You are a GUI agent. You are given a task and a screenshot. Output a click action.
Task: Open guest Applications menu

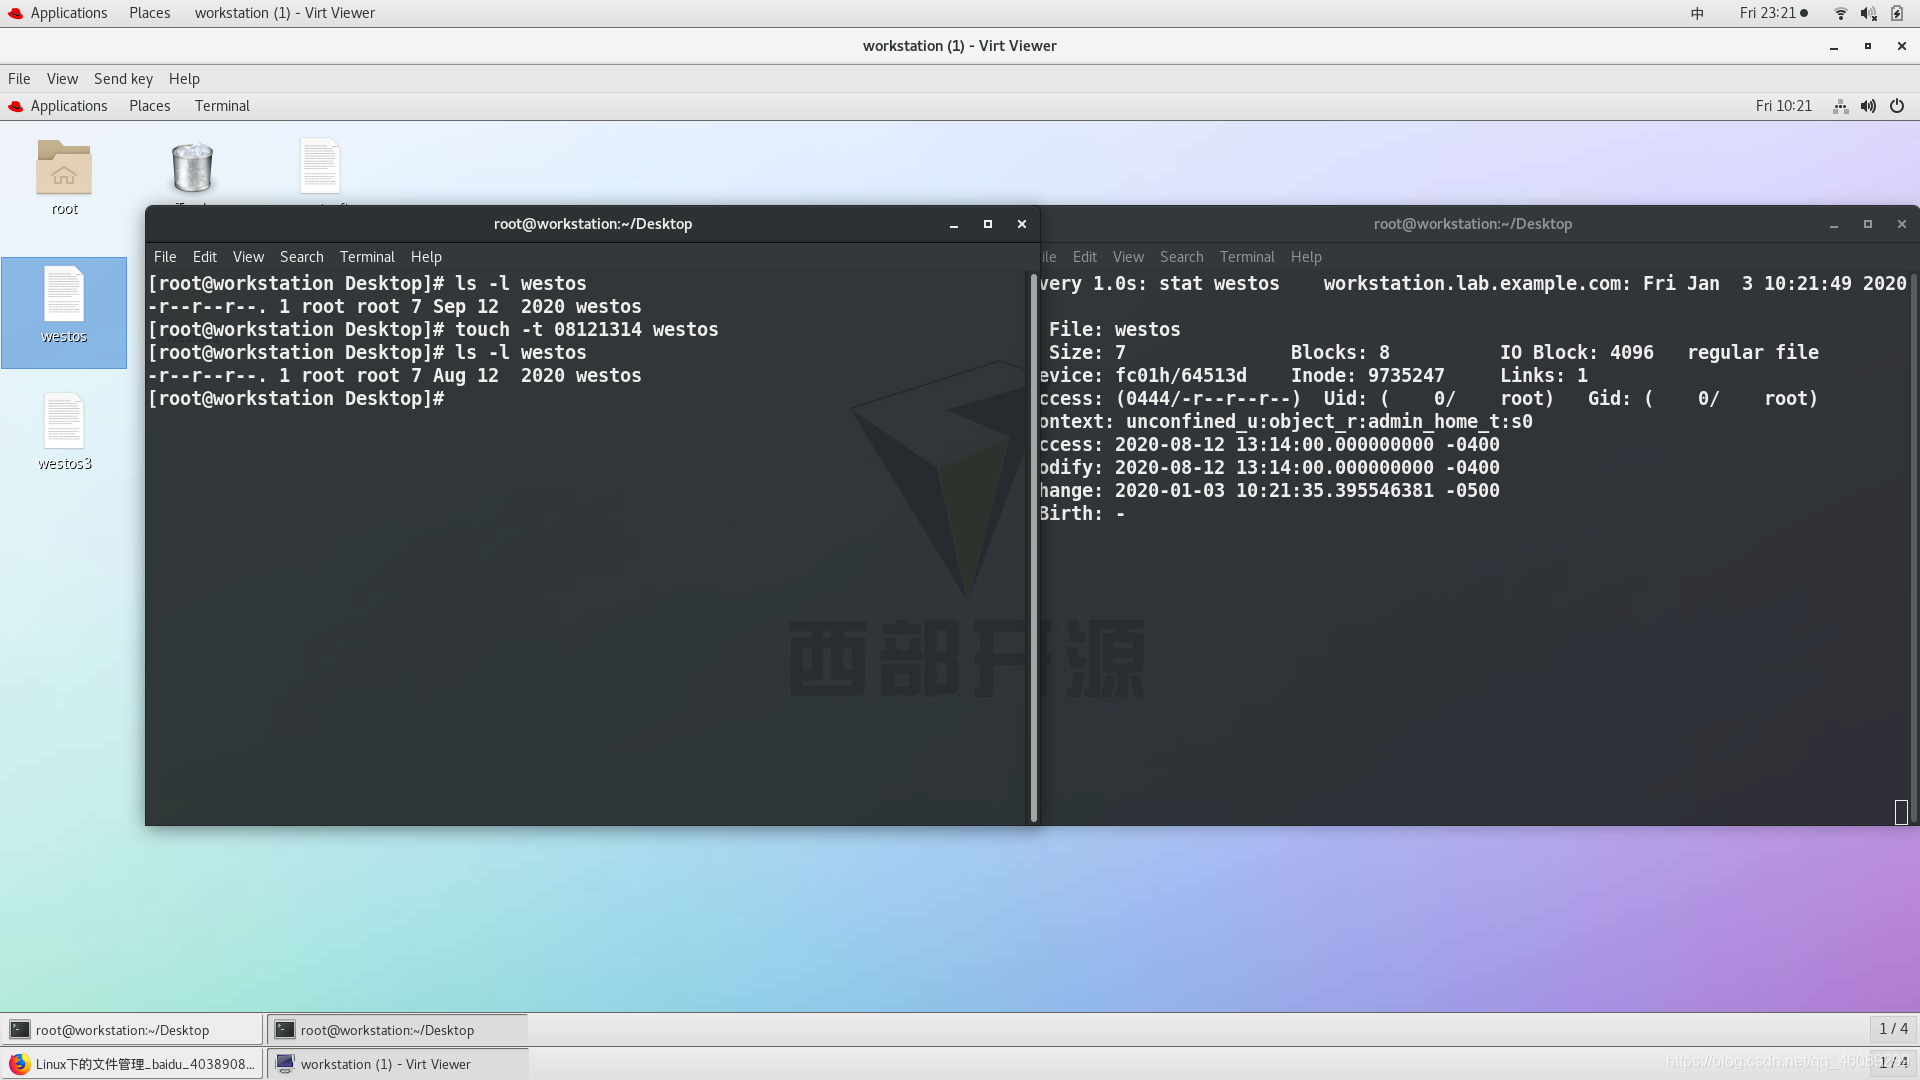click(69, 106)
